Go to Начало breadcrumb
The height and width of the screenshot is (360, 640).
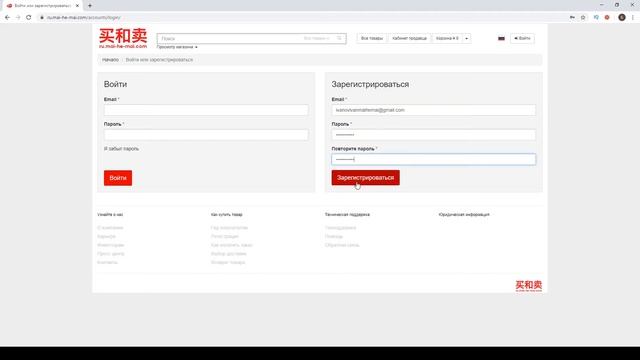click(x=110, y=60)
